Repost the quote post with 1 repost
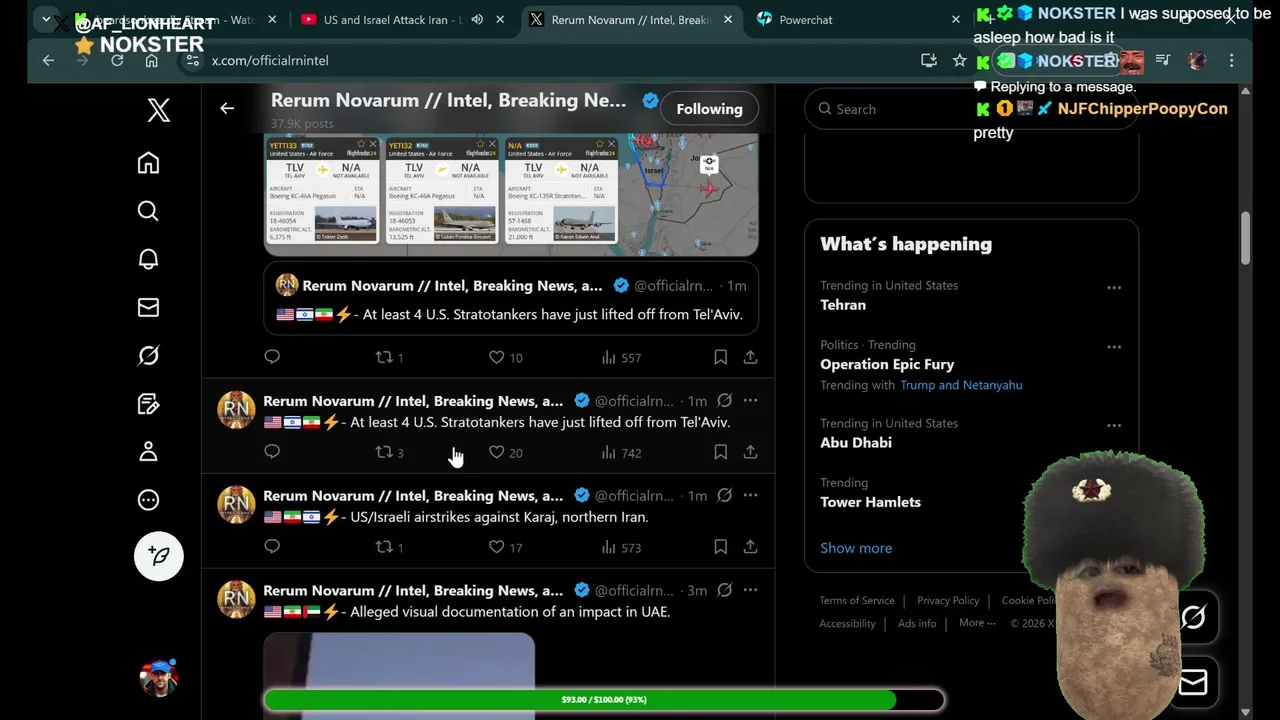 [x=389, y=357]
